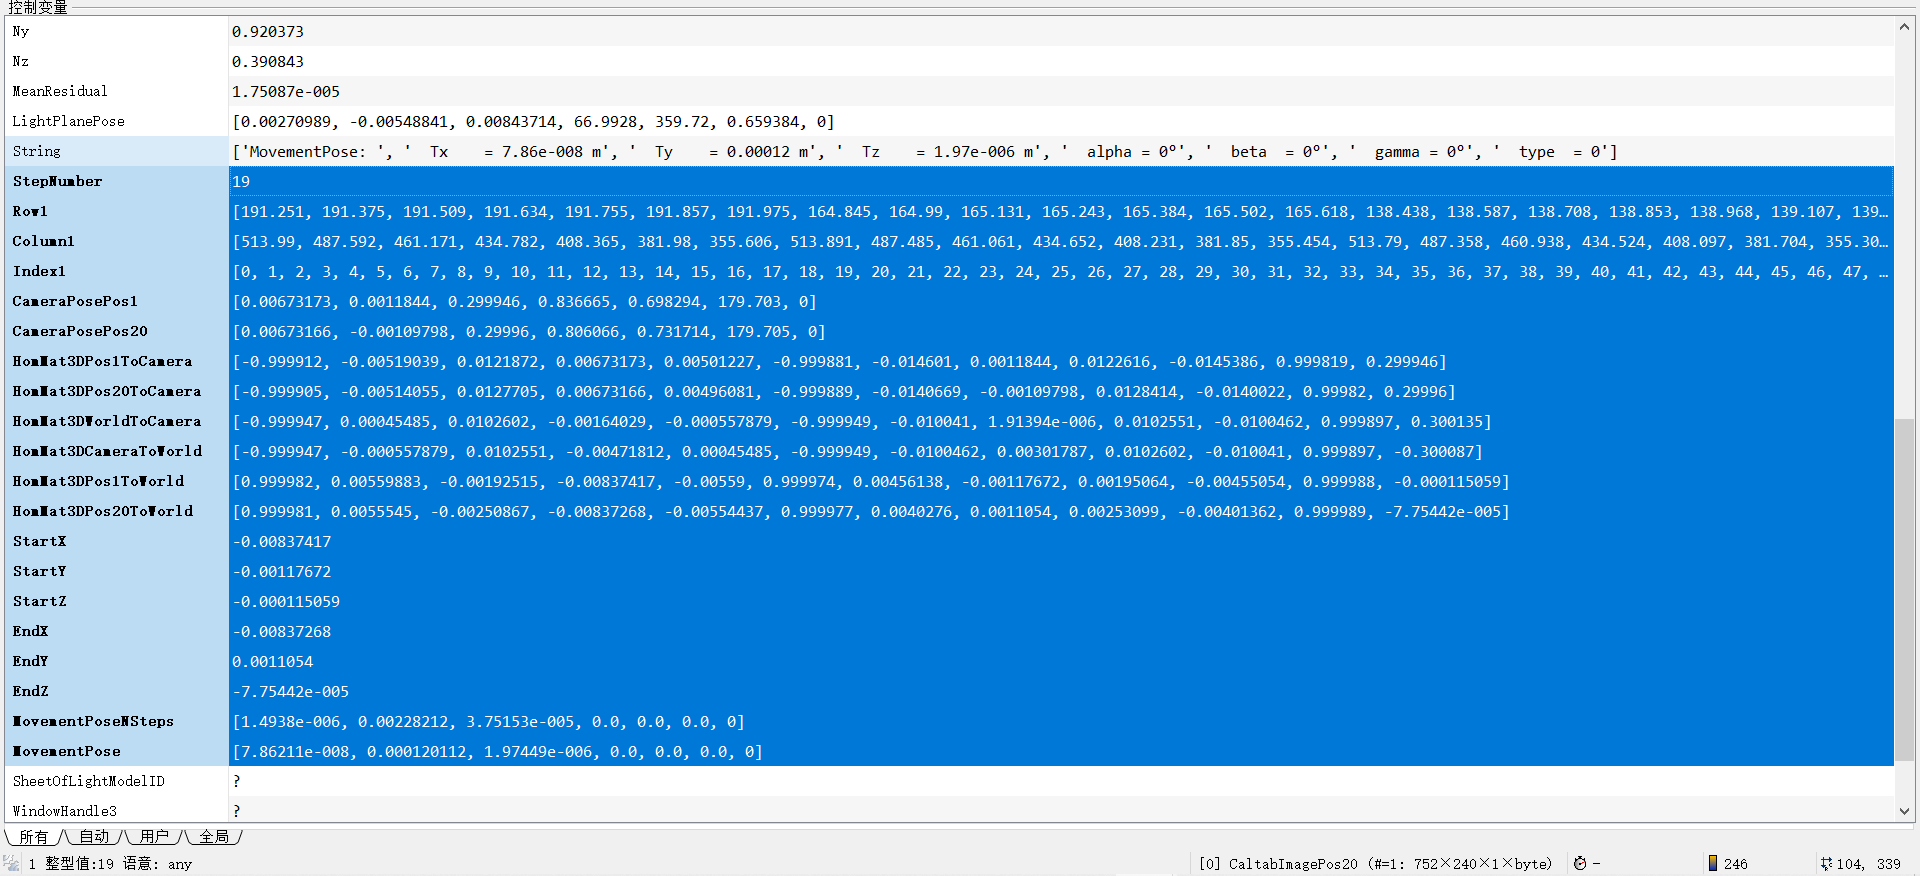Select the WindowHandle3 variable
Viewport: 1920px width, 876px height.
coord(65,811)
